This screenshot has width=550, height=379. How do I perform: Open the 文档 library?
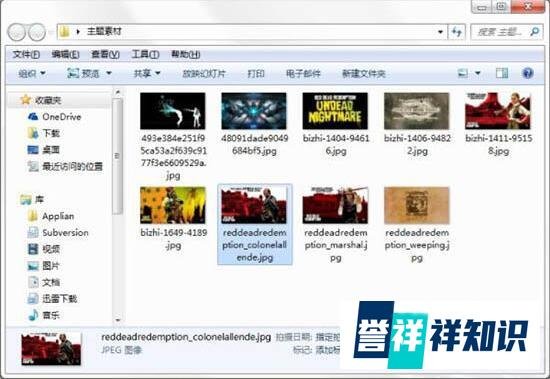[x=43, y=282]
